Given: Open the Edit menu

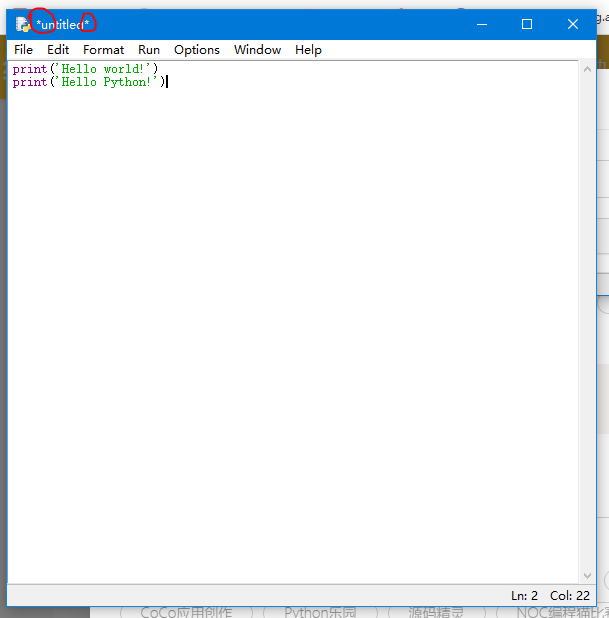Looking at the screenshot, I should [58, 50].
